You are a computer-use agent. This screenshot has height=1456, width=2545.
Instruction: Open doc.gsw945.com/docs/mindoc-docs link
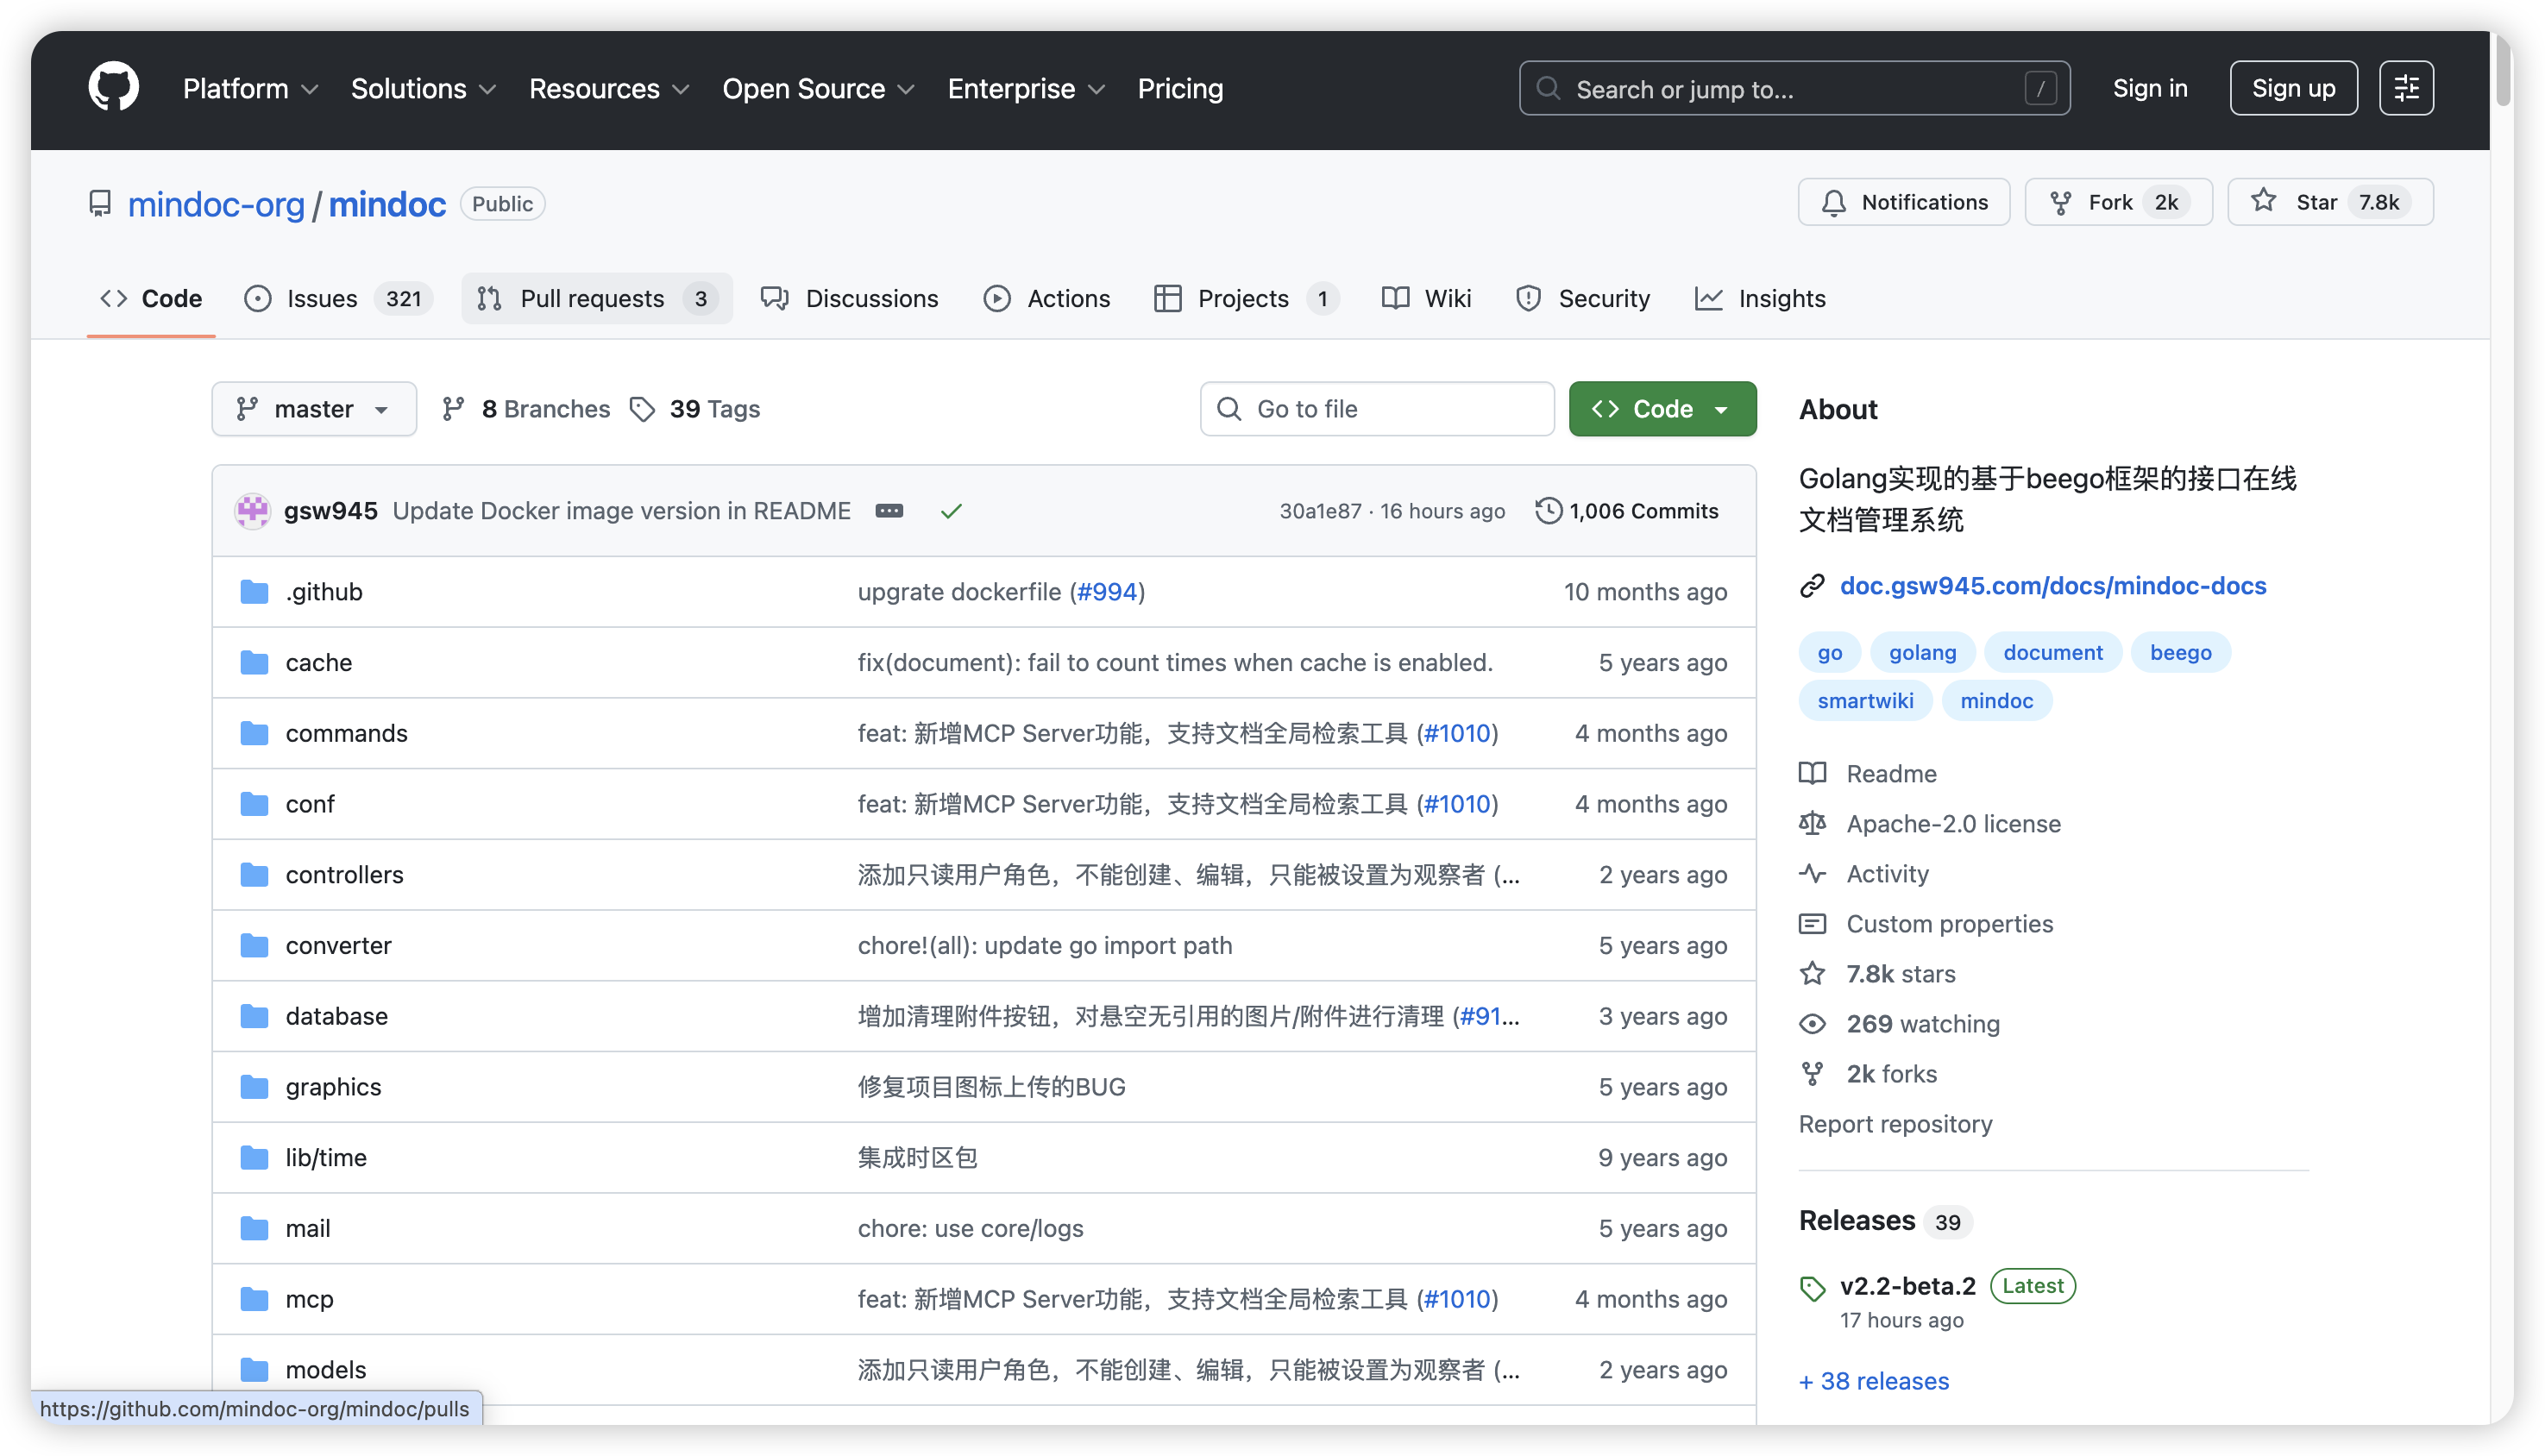click(x=2052, y=586)
